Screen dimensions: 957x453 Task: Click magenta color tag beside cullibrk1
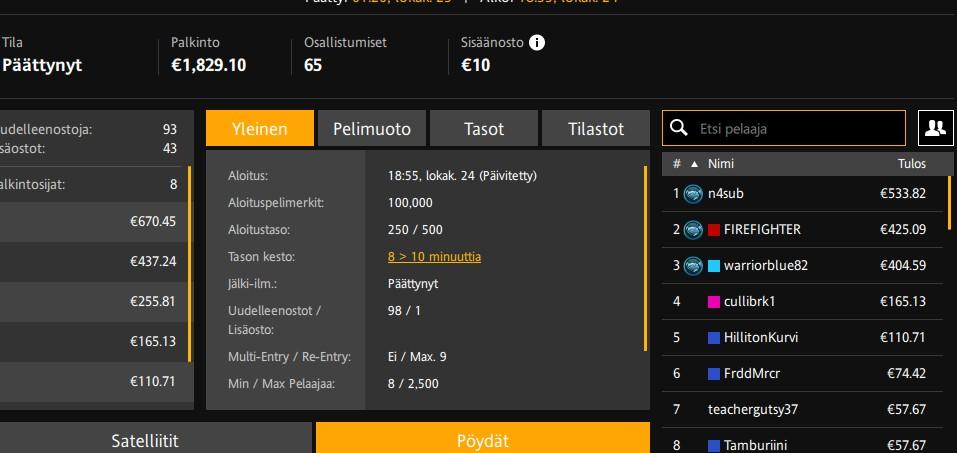[714, 302]
